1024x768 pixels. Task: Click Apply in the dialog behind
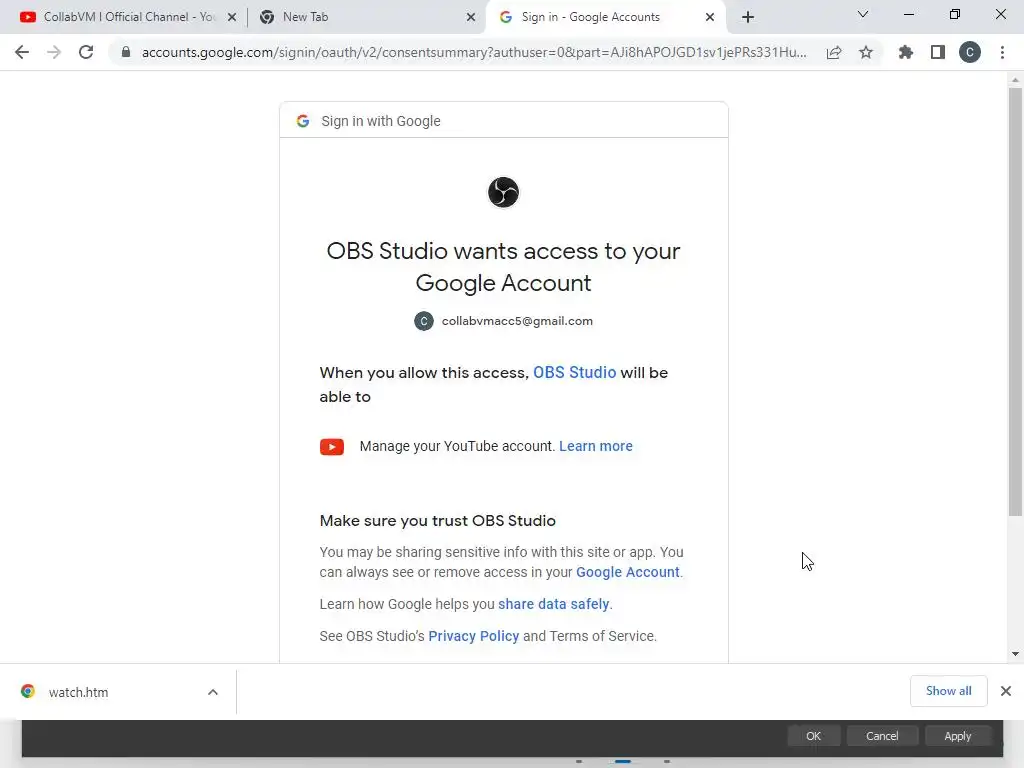pos(958,736)
